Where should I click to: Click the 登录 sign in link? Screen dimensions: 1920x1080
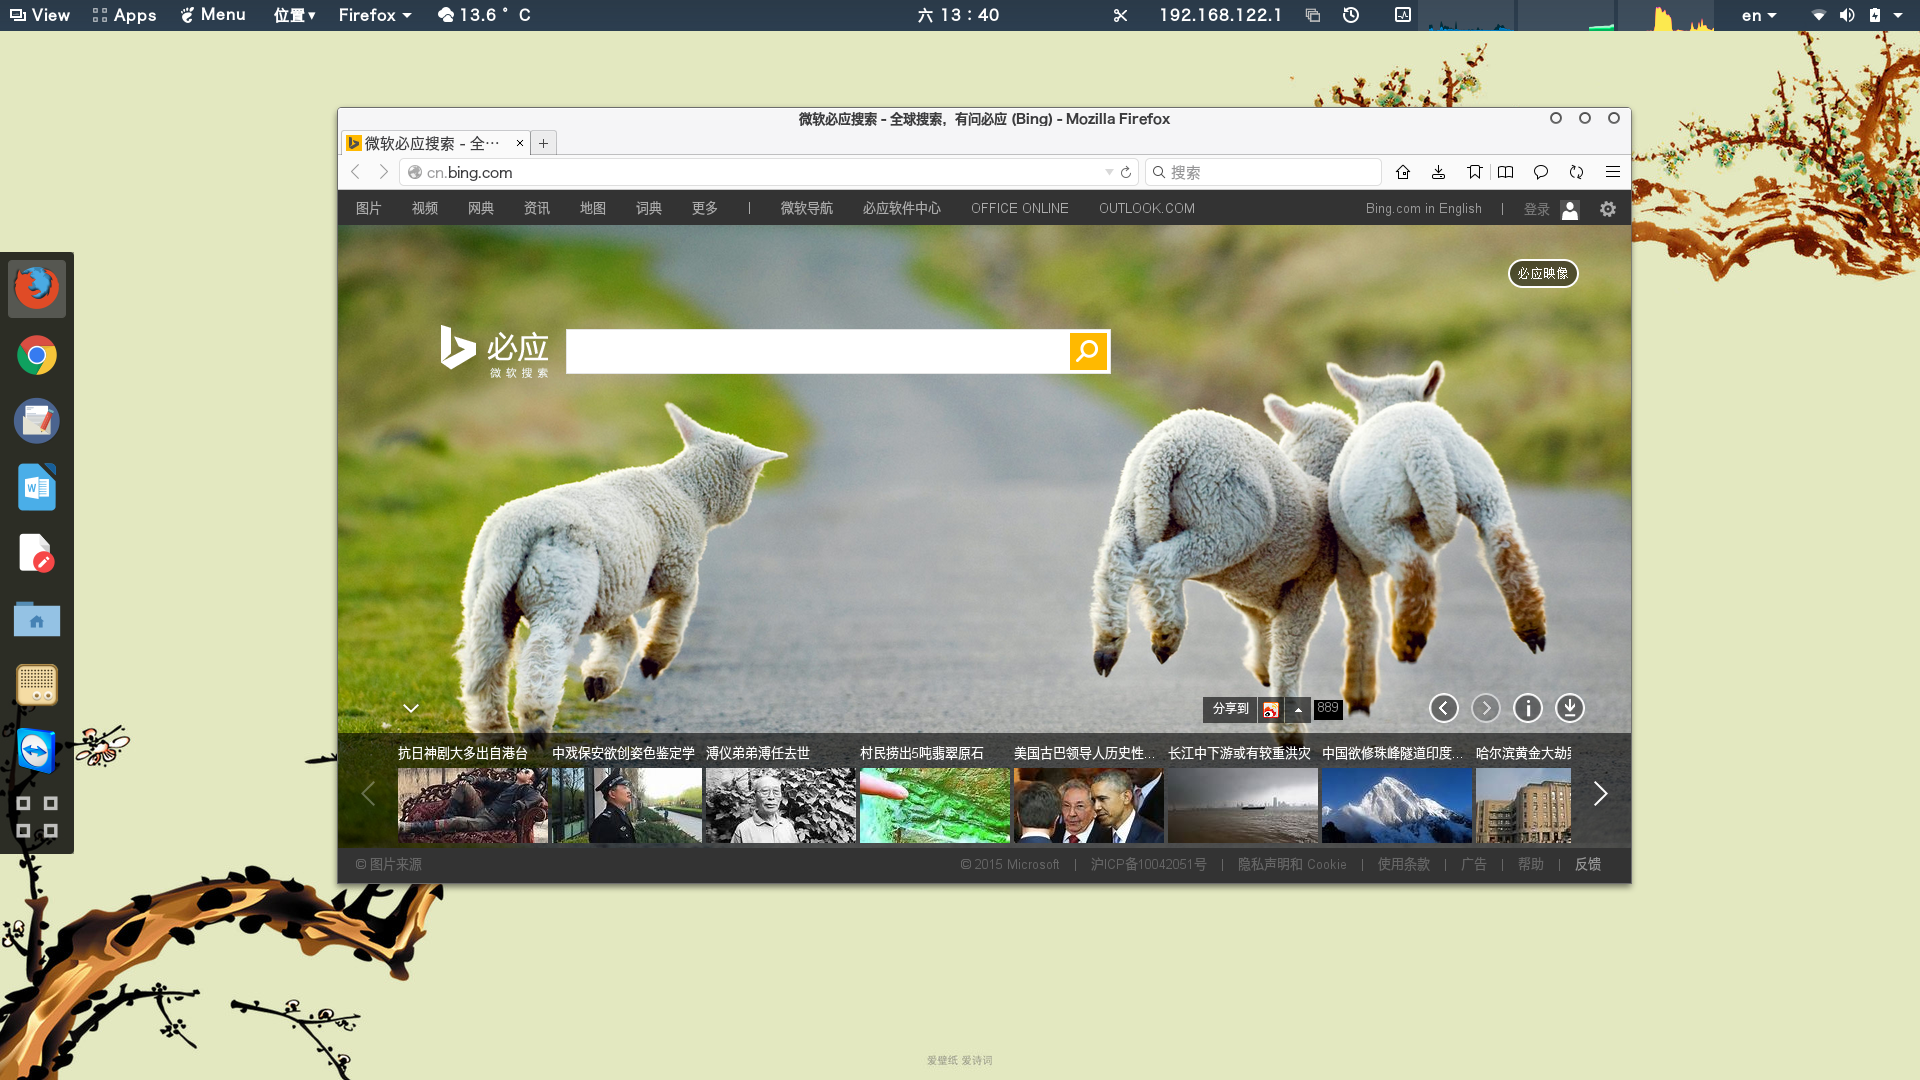click(x=1536, y=209)
